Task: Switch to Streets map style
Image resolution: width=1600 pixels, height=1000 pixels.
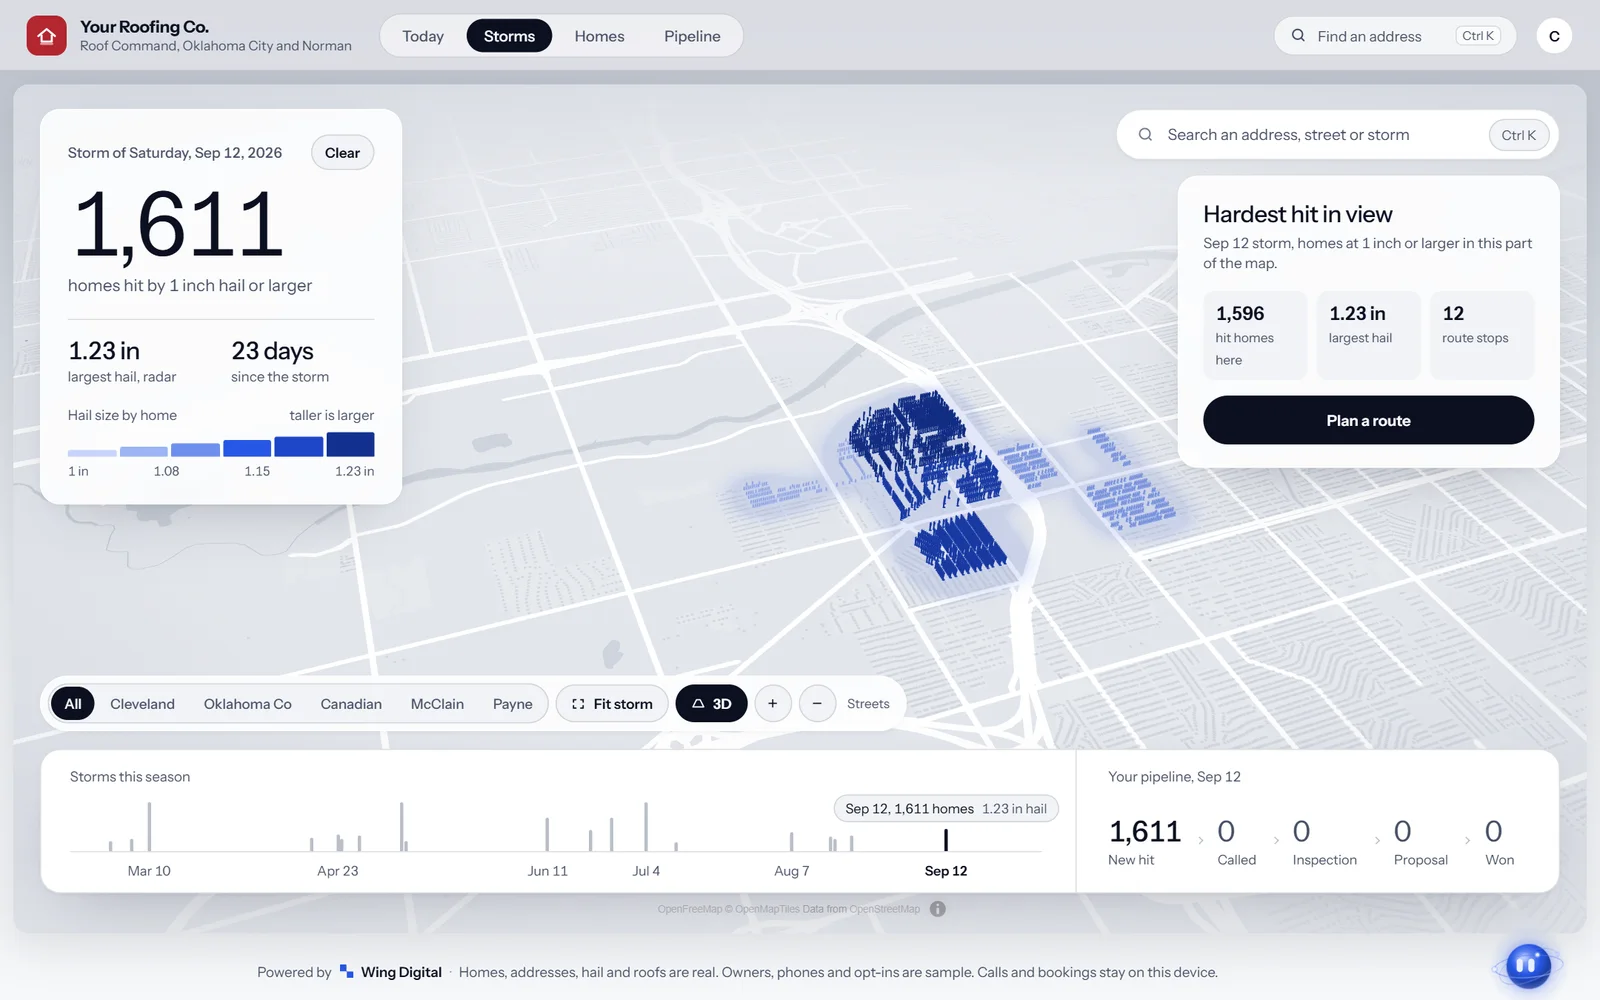Action: 868,704
